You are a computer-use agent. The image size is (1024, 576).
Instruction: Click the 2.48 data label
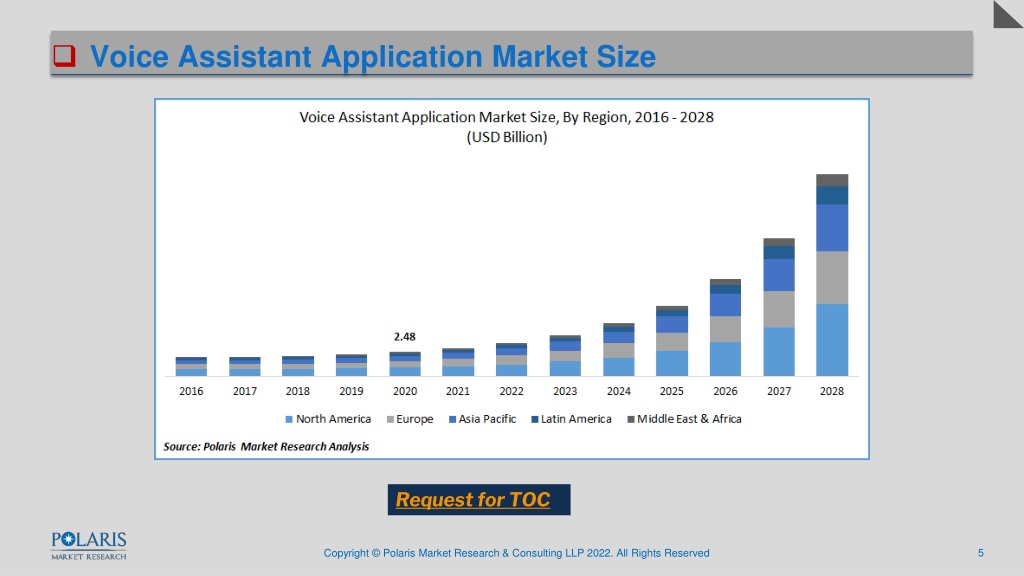tap(404, 337)
